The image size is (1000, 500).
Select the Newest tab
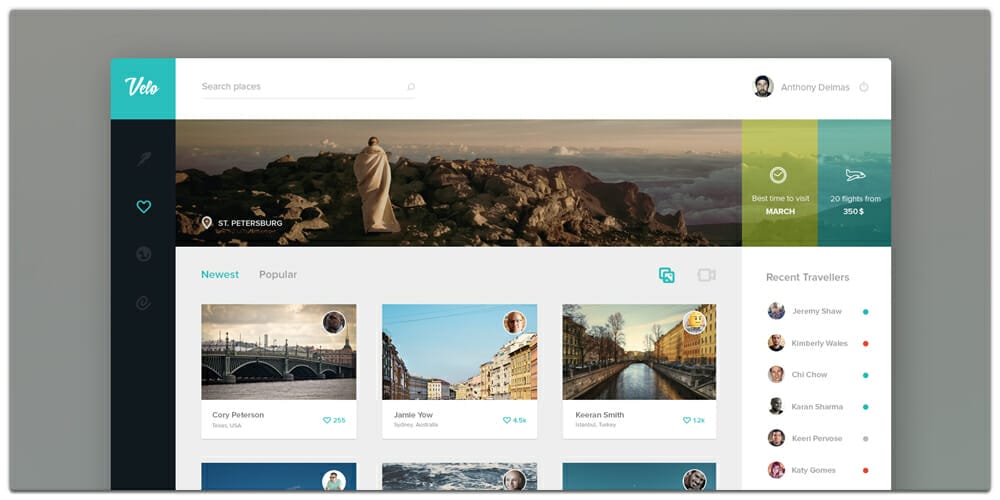(x=220, y=275)
